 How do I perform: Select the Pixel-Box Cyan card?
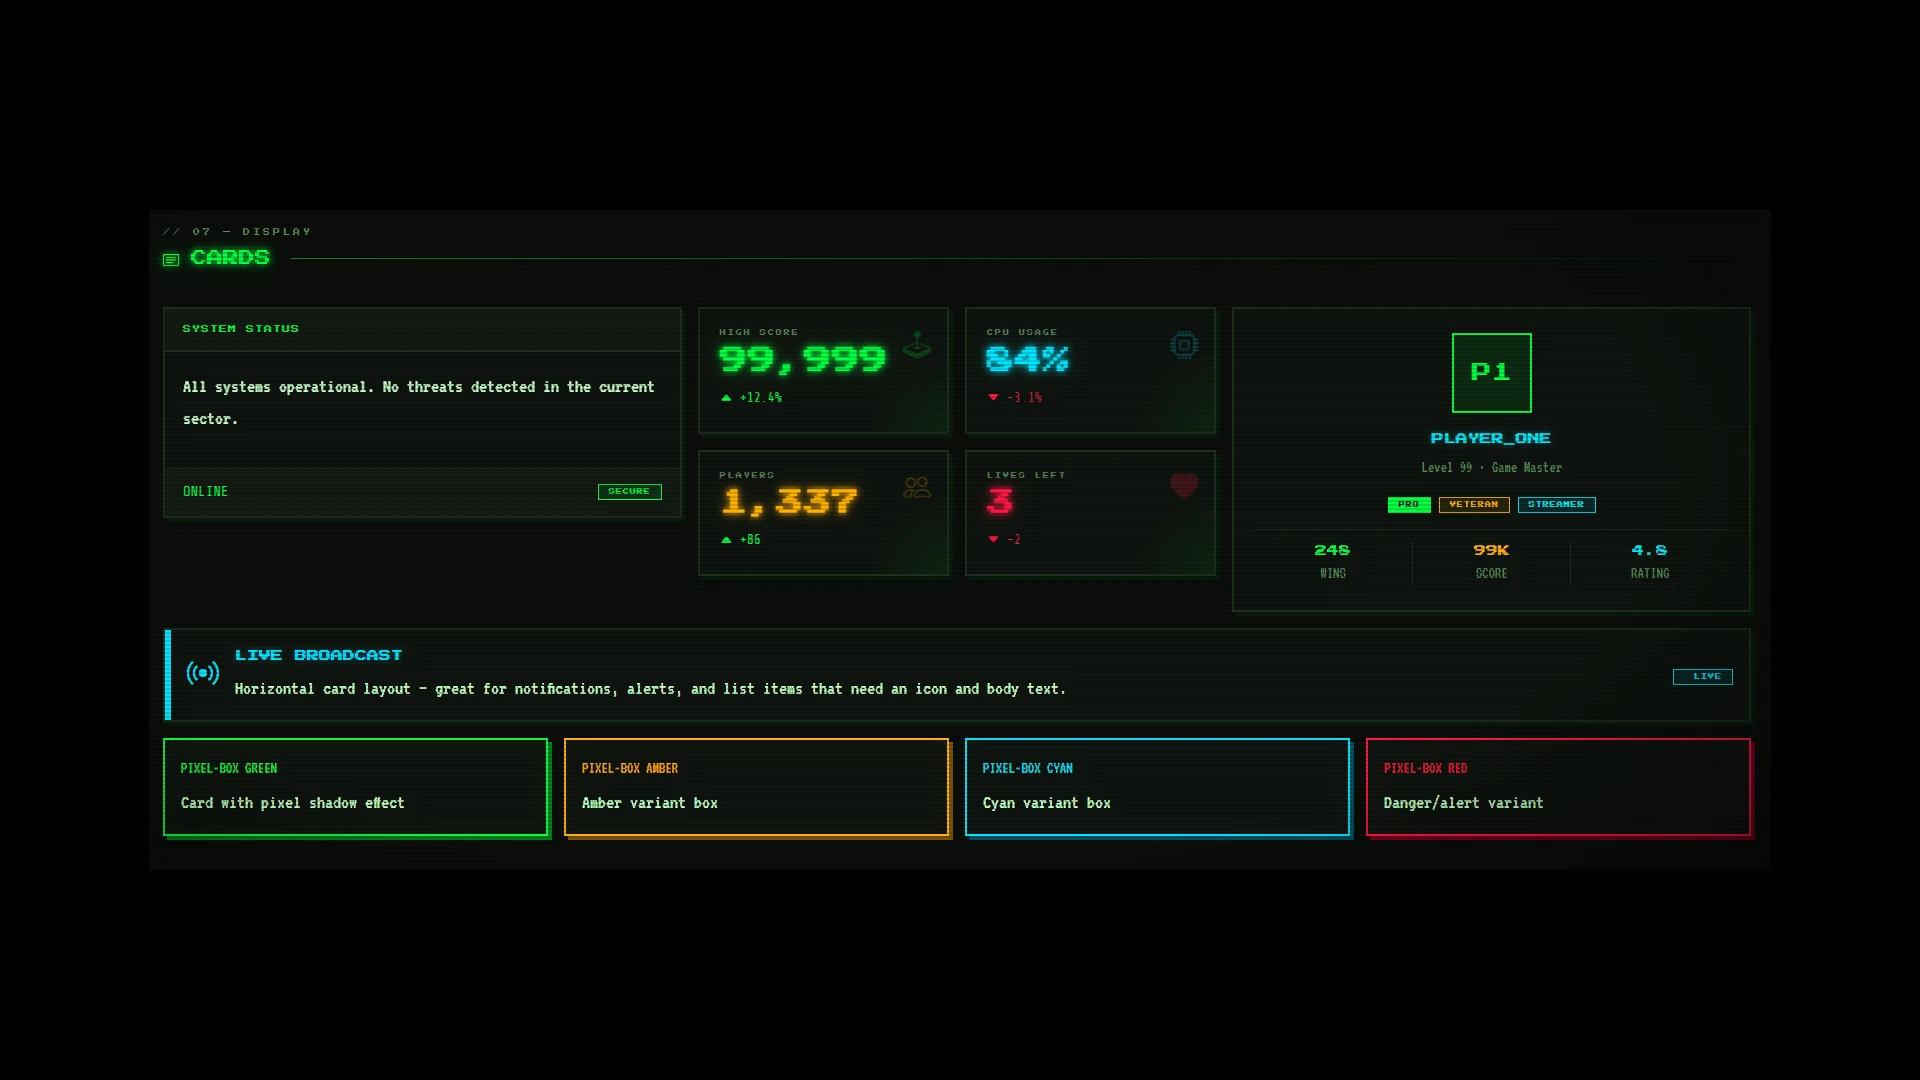(1157, 787)
